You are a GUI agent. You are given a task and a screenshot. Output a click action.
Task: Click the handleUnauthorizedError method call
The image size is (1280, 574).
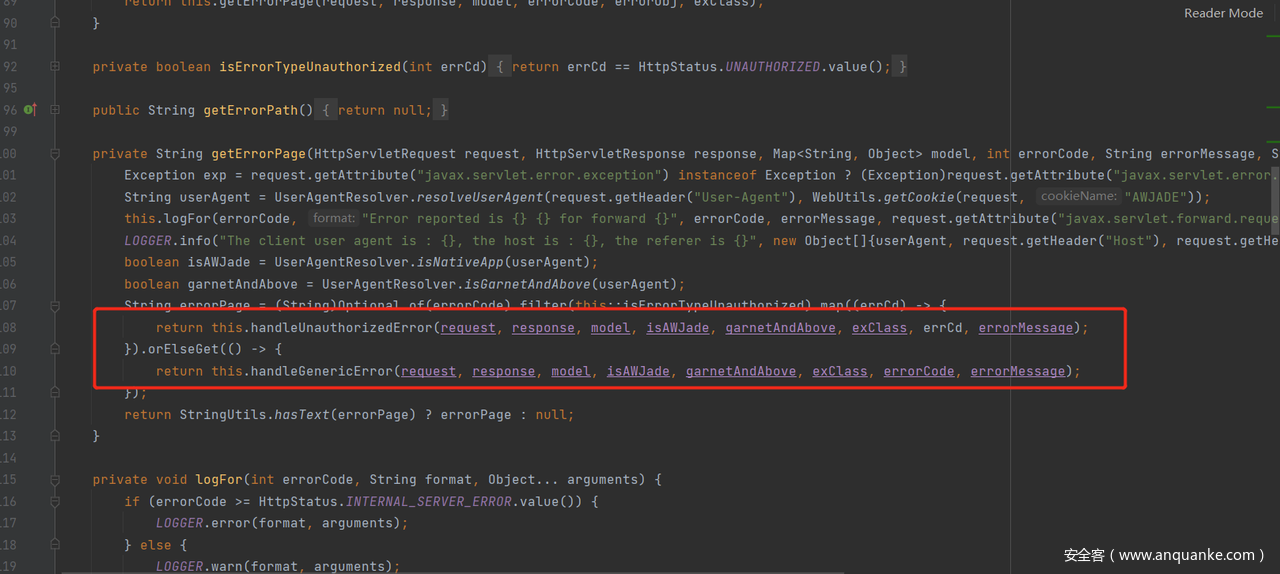click(338, 328)
